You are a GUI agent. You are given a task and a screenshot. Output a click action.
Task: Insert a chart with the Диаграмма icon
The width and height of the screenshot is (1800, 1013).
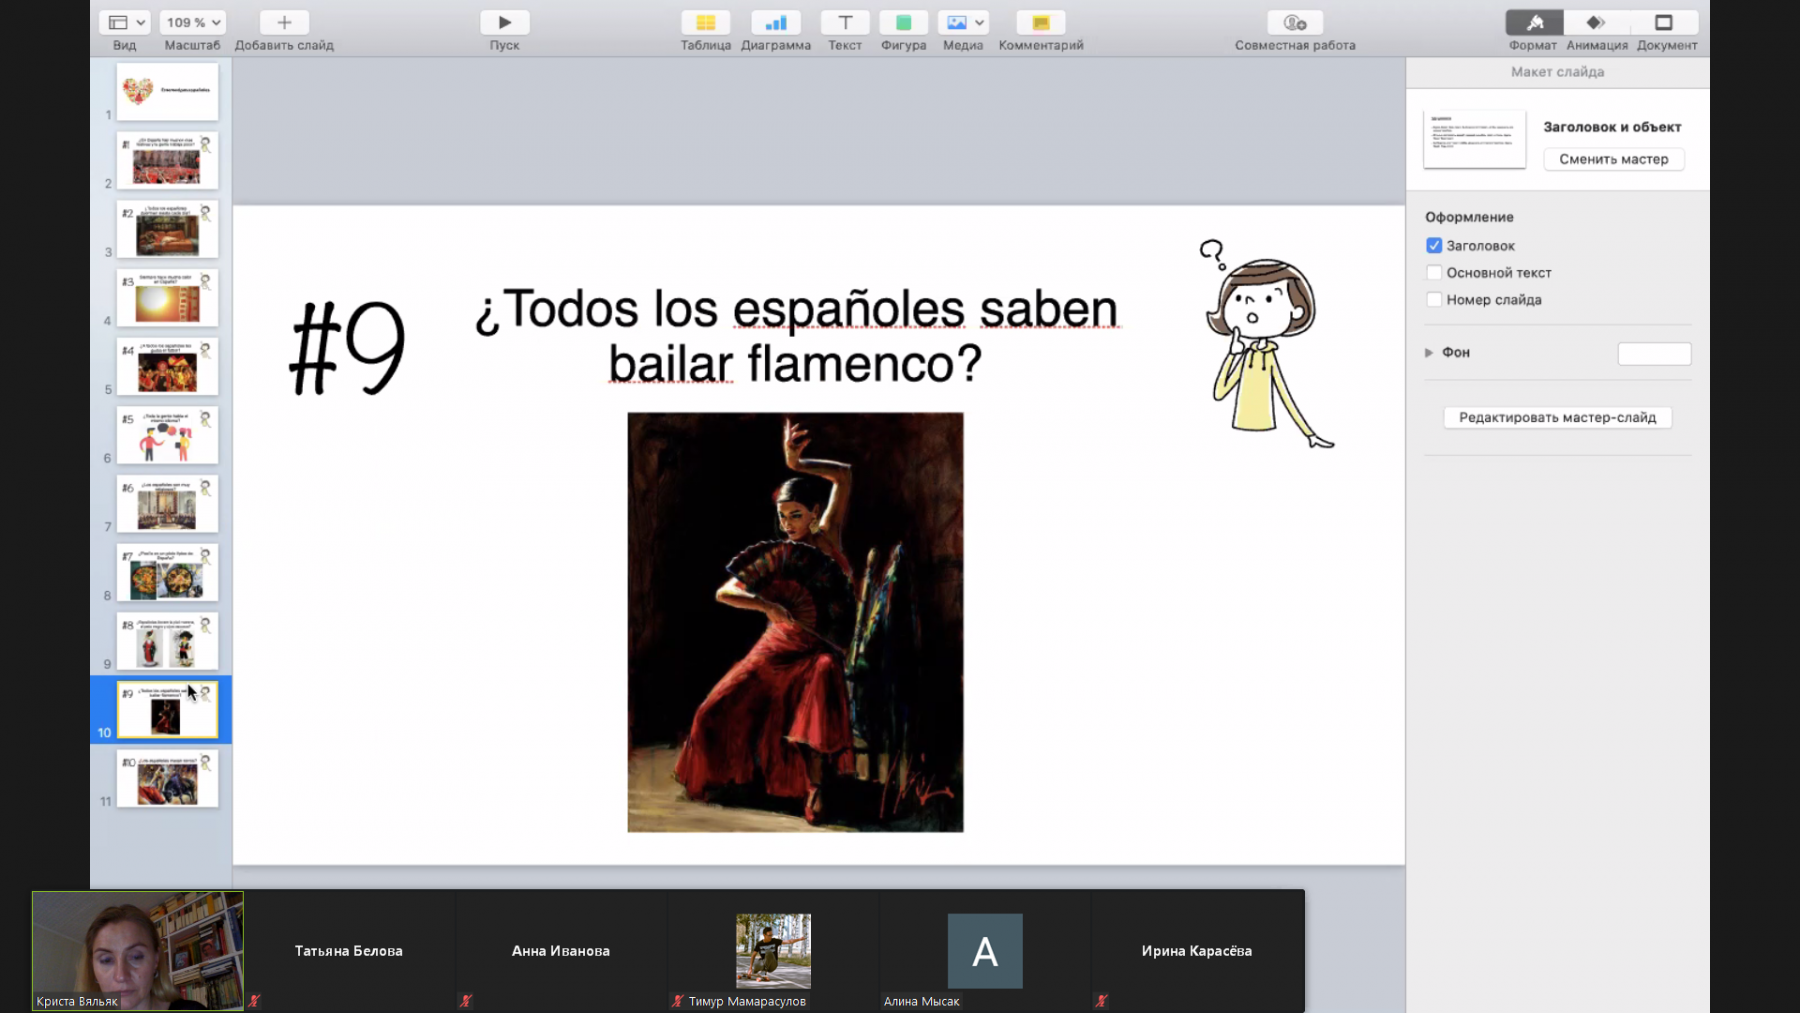pos(776,22)
